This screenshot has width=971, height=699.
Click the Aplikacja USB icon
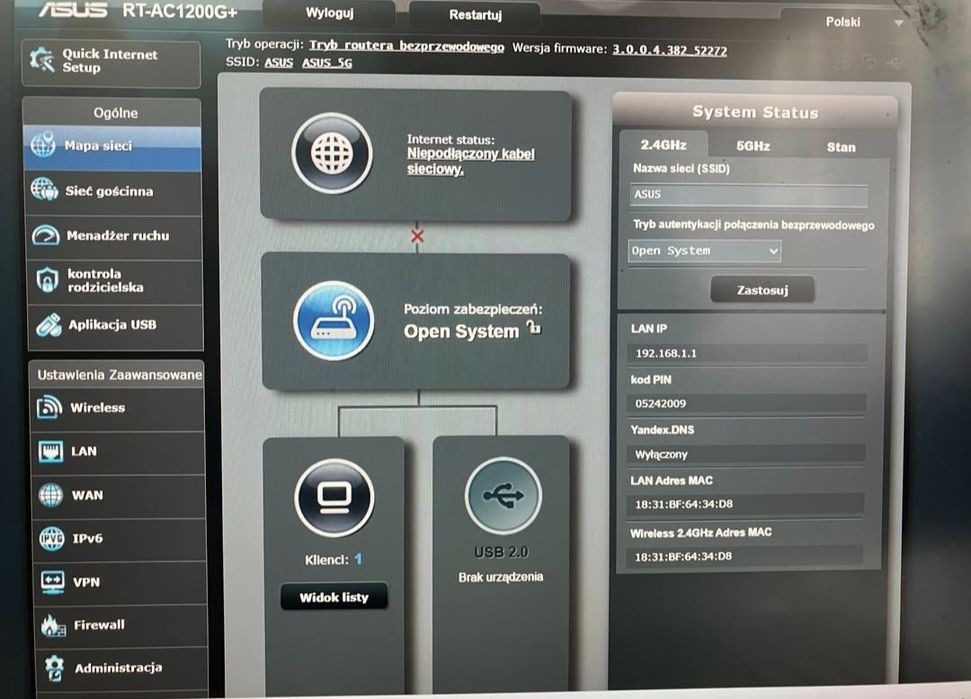(48, 324)
